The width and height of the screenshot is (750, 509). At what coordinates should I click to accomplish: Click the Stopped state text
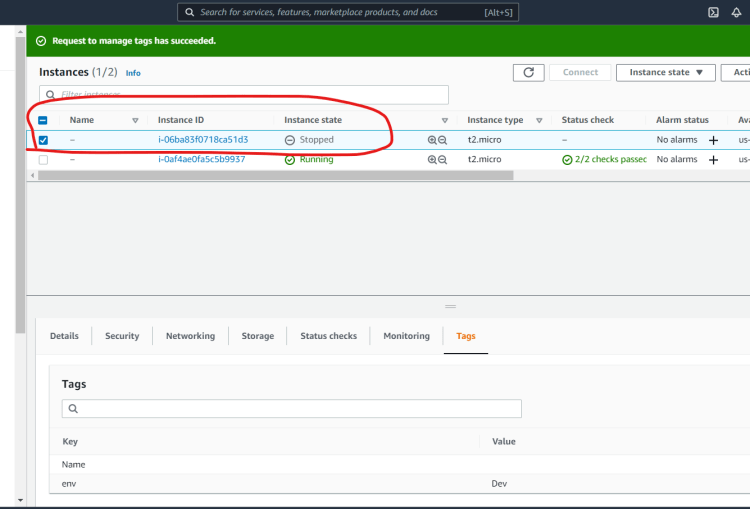tap(317, 140)
